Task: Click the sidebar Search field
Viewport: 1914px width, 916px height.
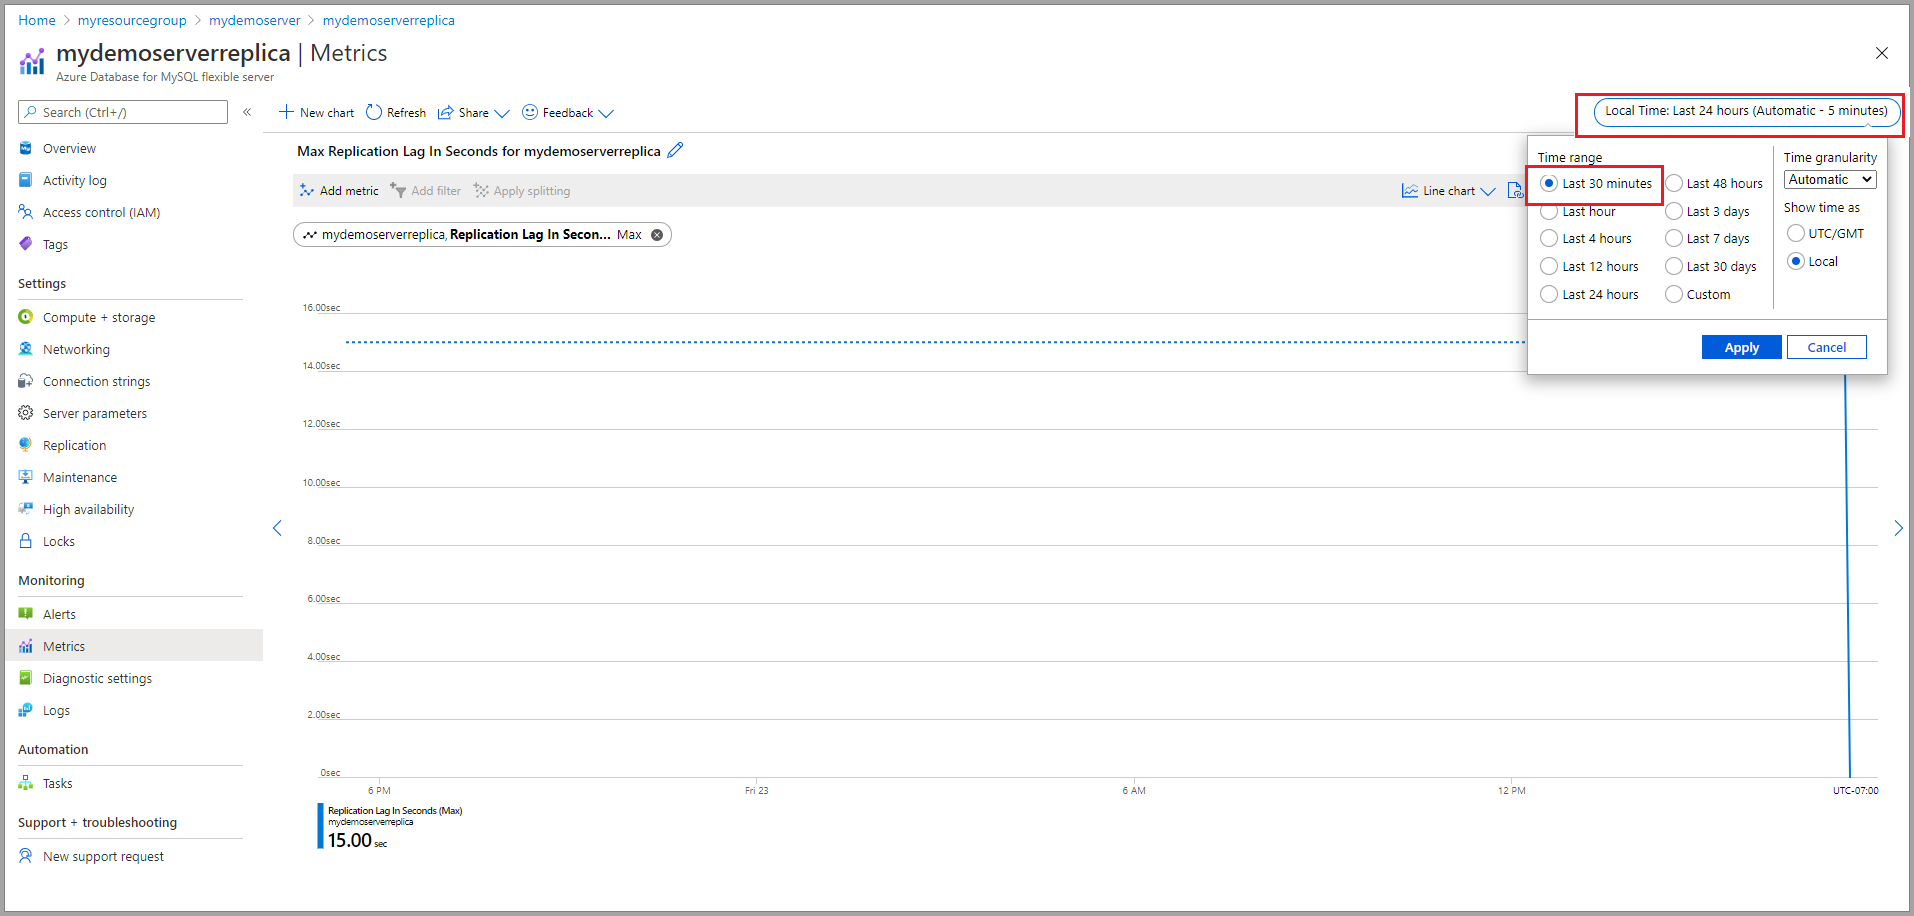Action: point(123,112)
